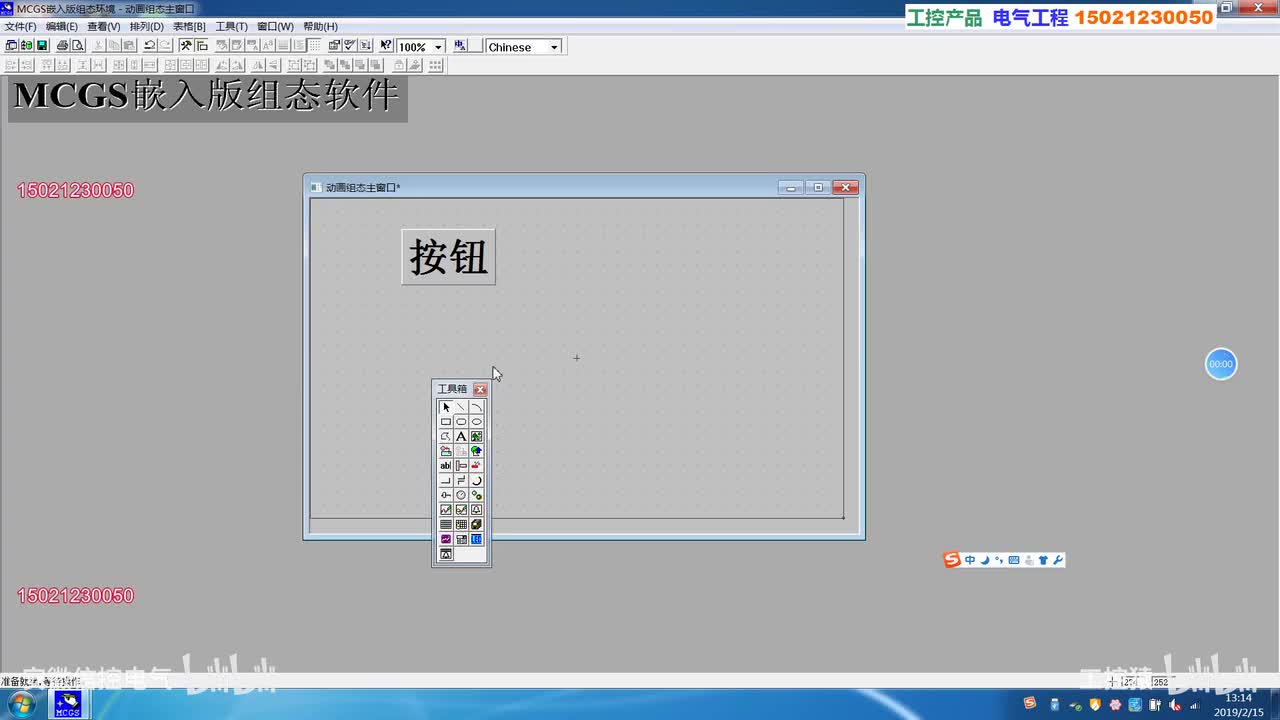1280x720 pixels.
Task: Select the list rows tool in toolbox
Action: (446, 524)
